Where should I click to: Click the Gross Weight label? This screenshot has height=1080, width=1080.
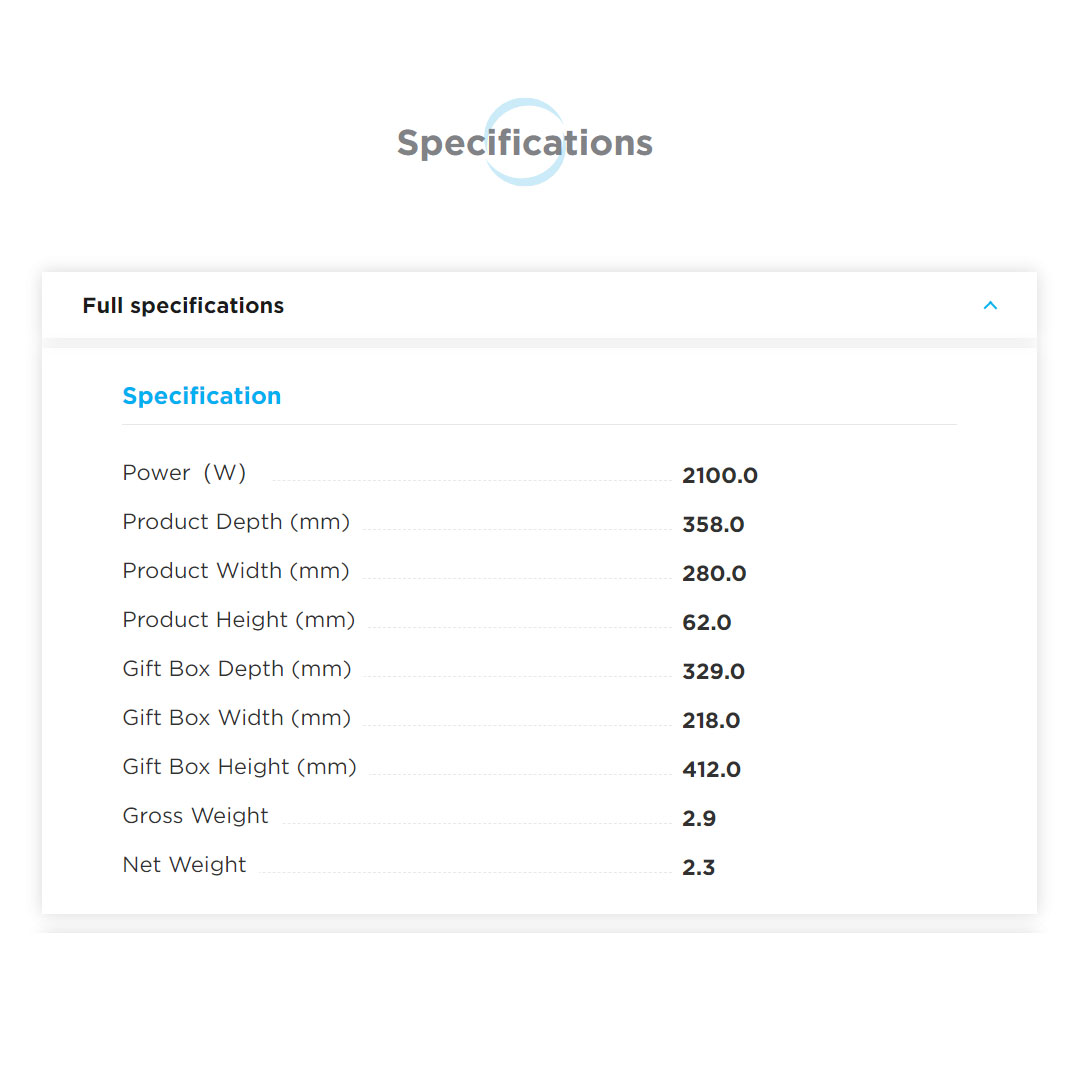[196, 816]
